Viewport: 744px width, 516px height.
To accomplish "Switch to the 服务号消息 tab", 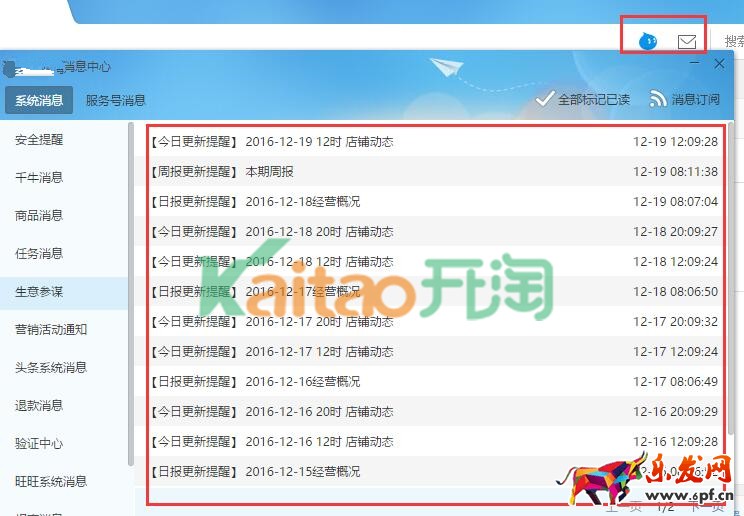I will click(x=115, y=100).
